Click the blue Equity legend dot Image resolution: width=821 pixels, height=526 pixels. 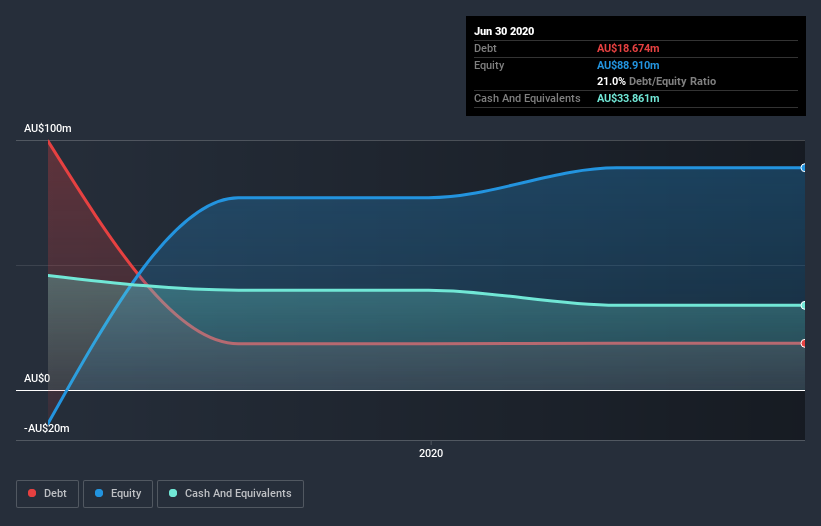[x=99, y=493]
